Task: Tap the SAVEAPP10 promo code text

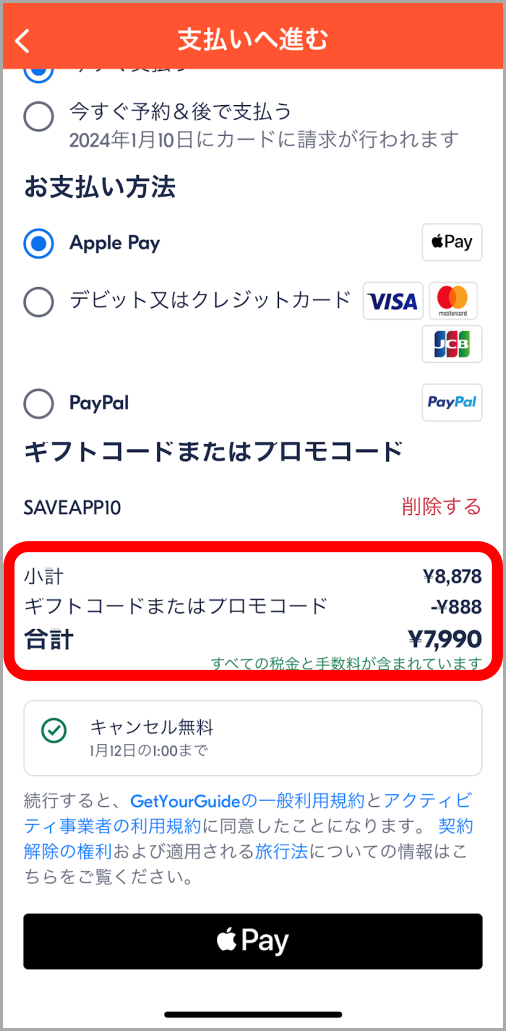Action: [x=72, y=508]
